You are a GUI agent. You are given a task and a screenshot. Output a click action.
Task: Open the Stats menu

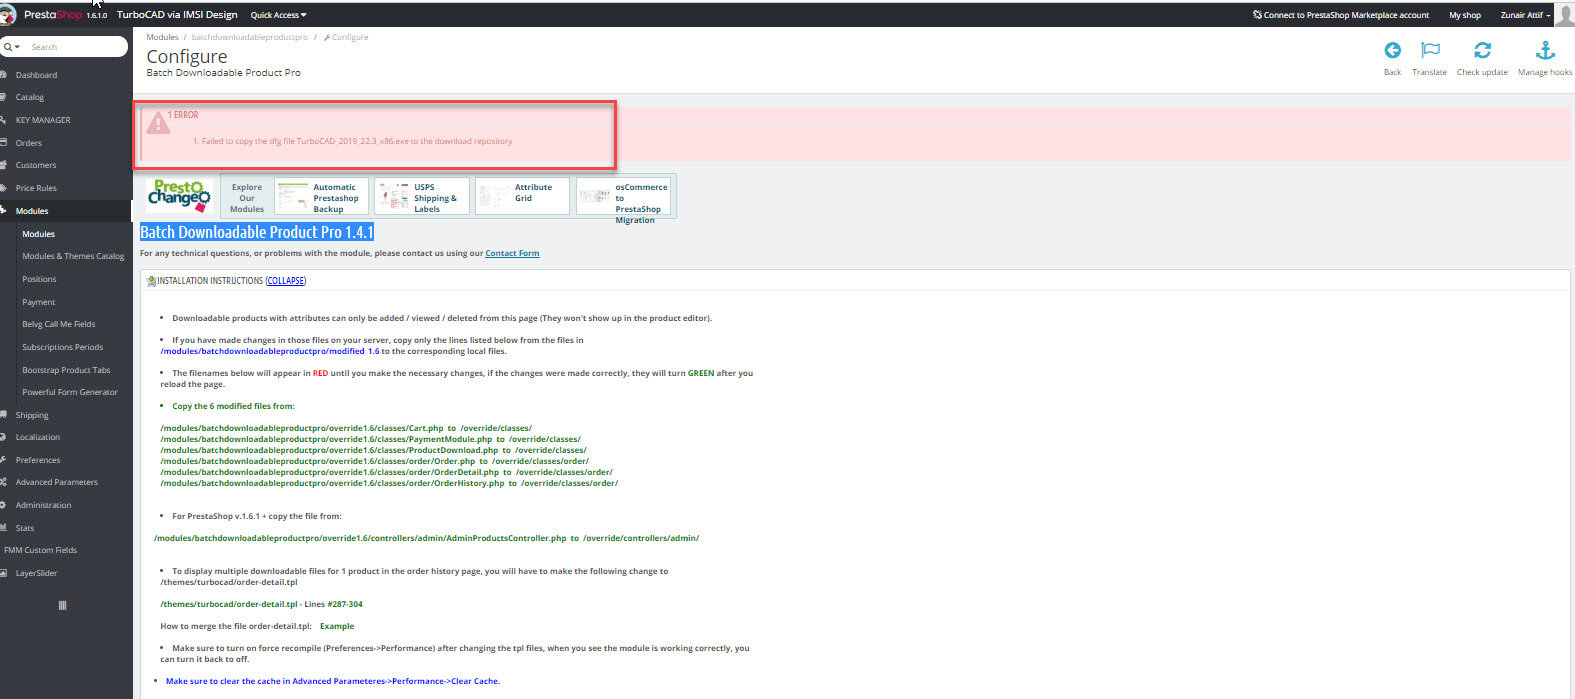pos(24,528)
